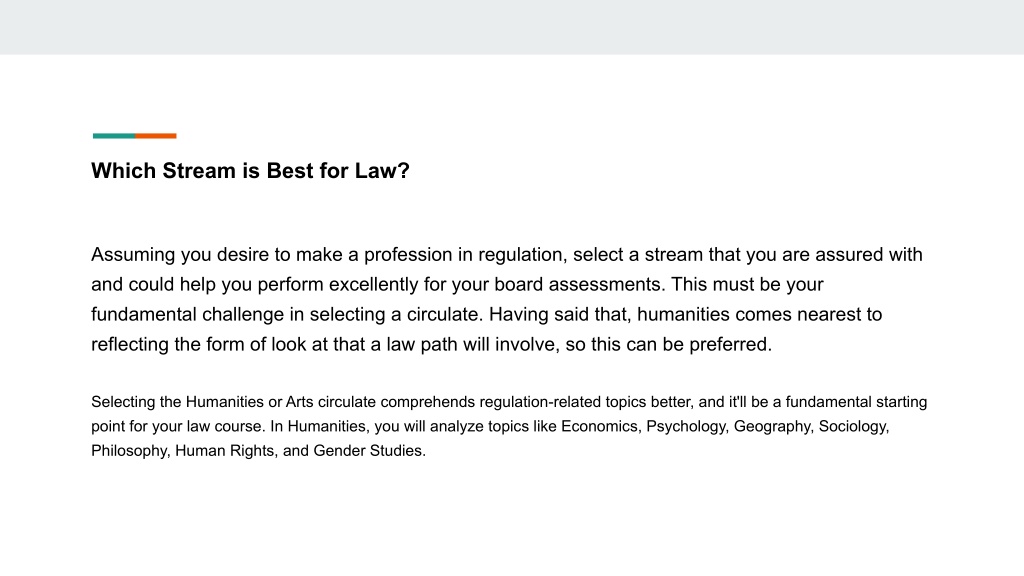Click the word "Philosophy," on the last line

click(x=131, y=451)
